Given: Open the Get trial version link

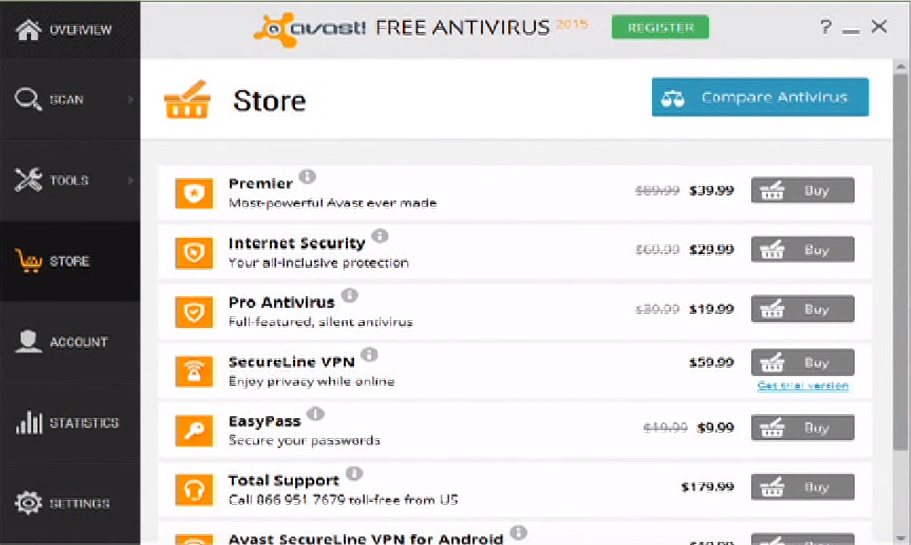Looking at the screenshot, I should pyautogui.click(x=803, y=386).
